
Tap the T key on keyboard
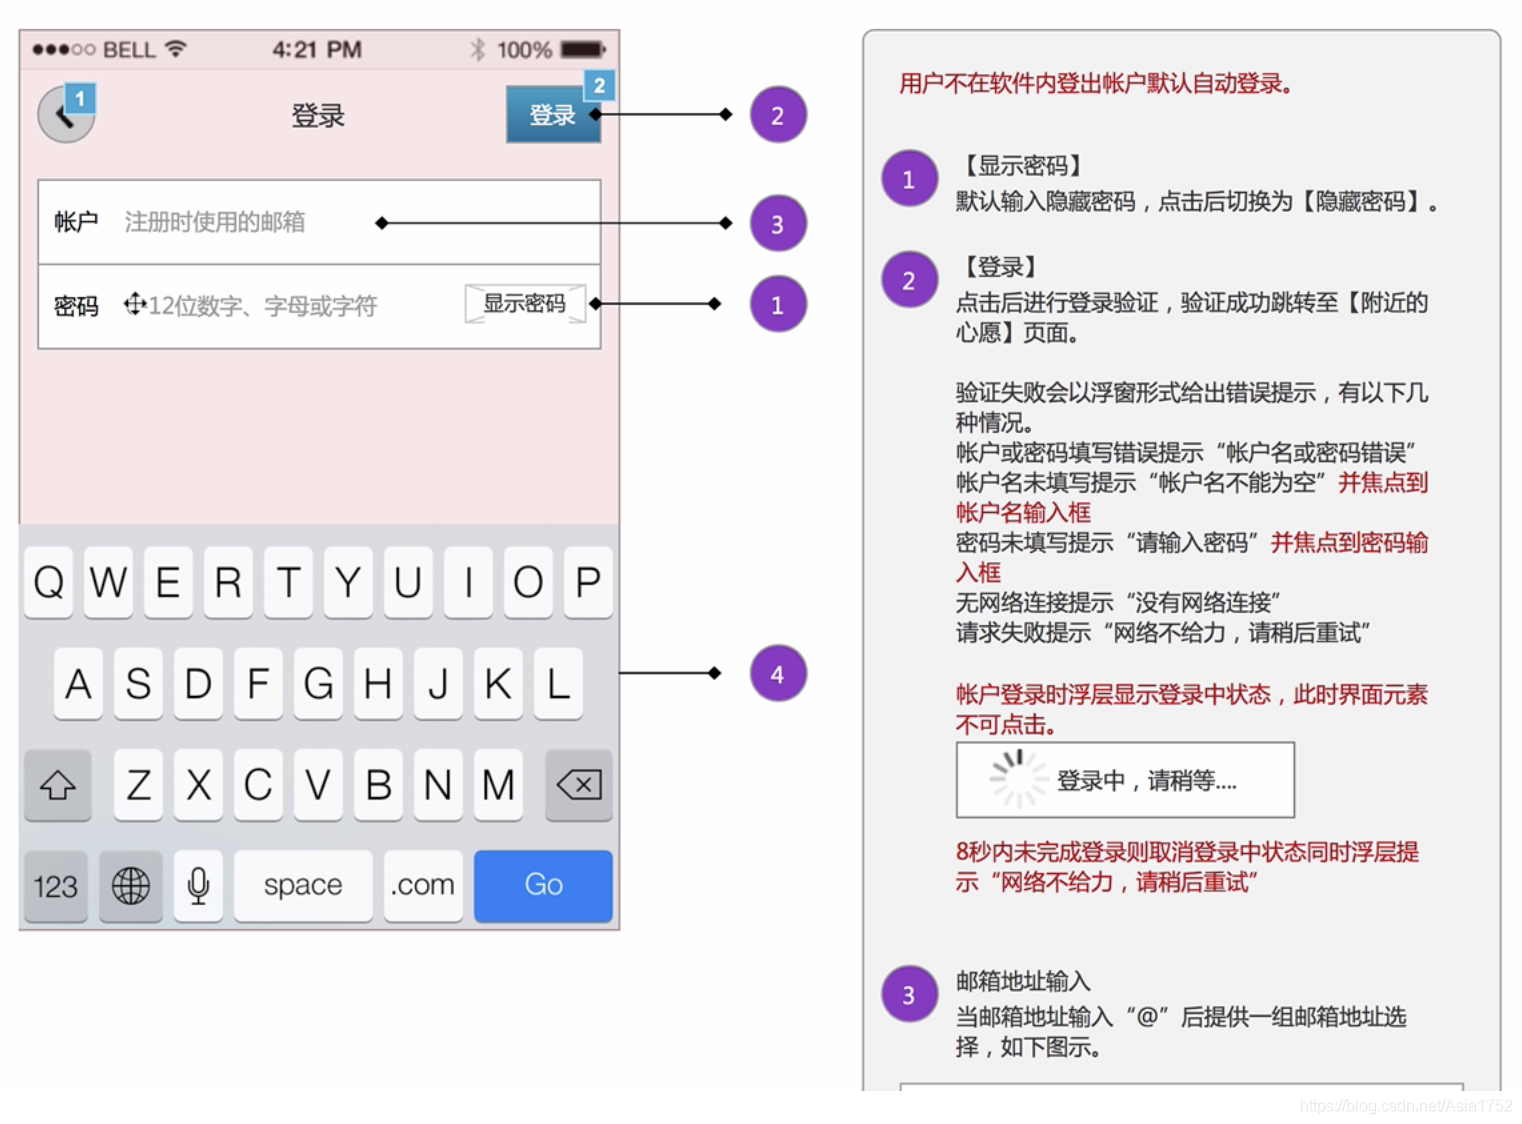click(288, 582)
